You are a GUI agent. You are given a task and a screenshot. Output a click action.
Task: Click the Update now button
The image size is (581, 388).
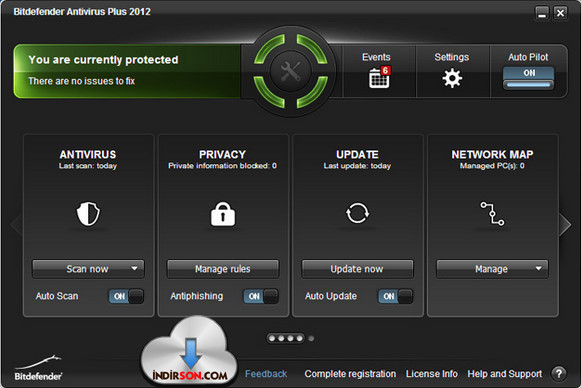357,269
